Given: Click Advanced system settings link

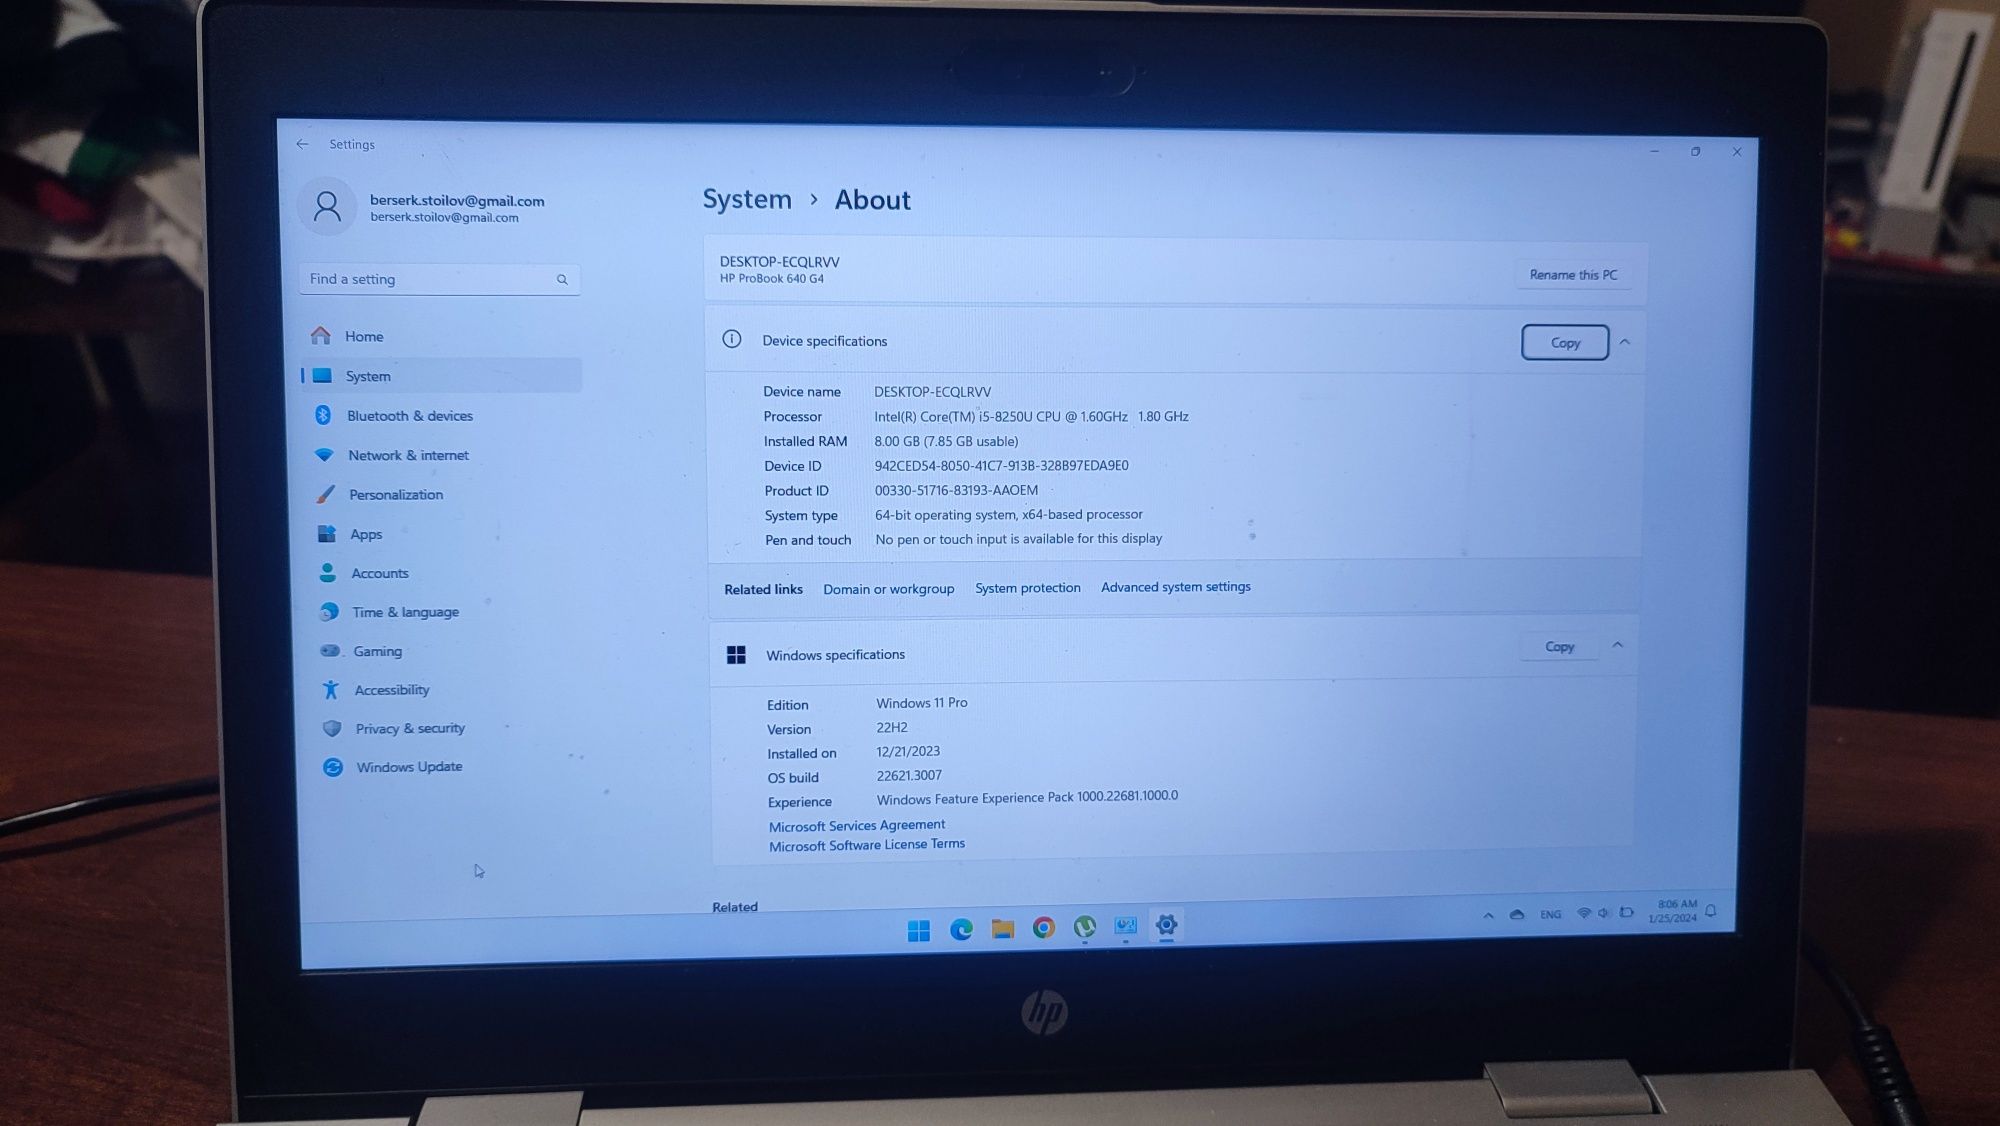Looking at the screenshot, I should coord(1176,588).
